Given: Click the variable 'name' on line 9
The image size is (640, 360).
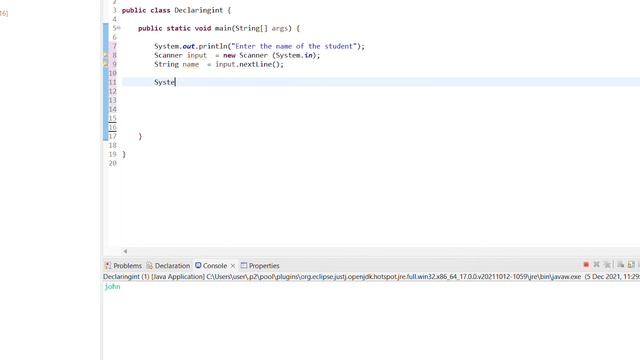Looking at the screenshot, I should click(191, 64).
